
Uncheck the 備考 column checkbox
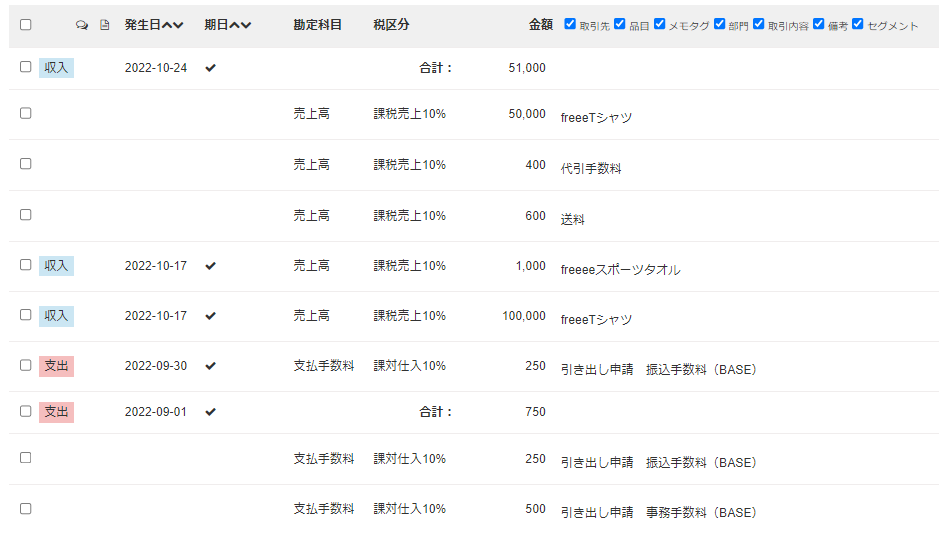point(819,23)
